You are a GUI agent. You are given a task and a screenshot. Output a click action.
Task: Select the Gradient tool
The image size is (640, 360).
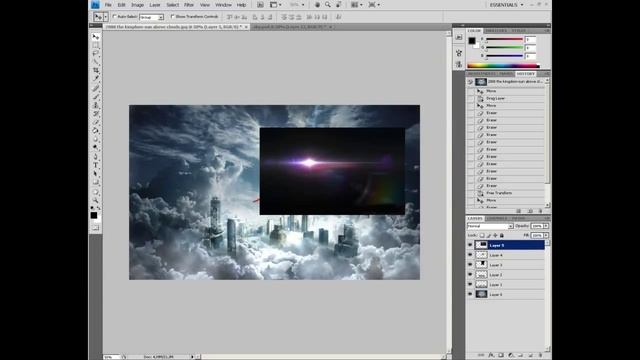96,131
